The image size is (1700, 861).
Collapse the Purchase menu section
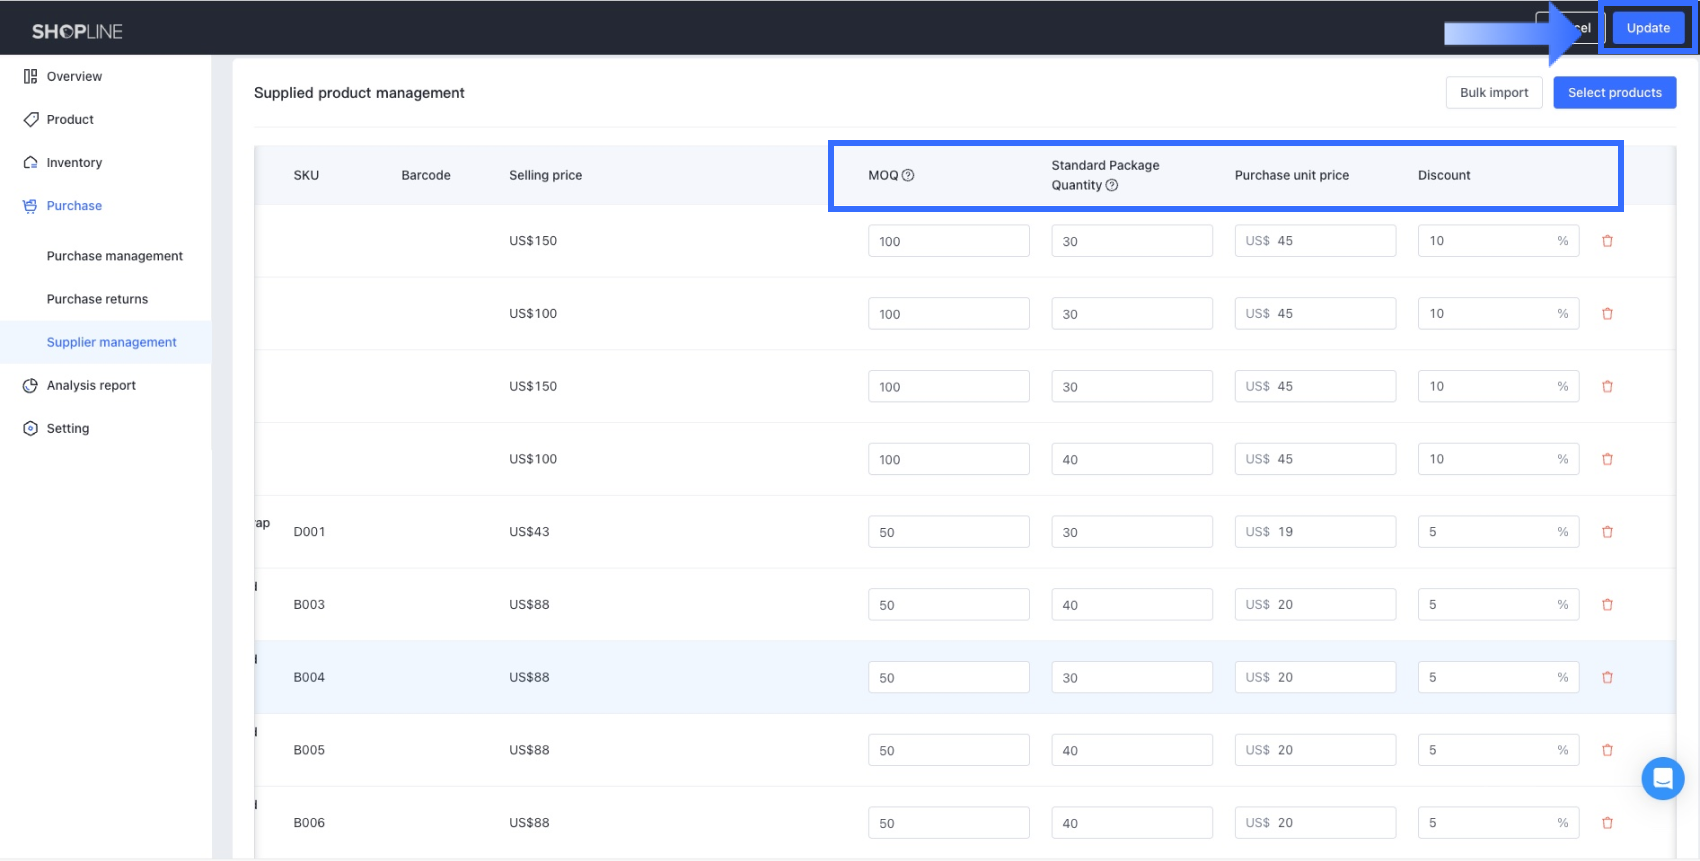tap(74, 206)
